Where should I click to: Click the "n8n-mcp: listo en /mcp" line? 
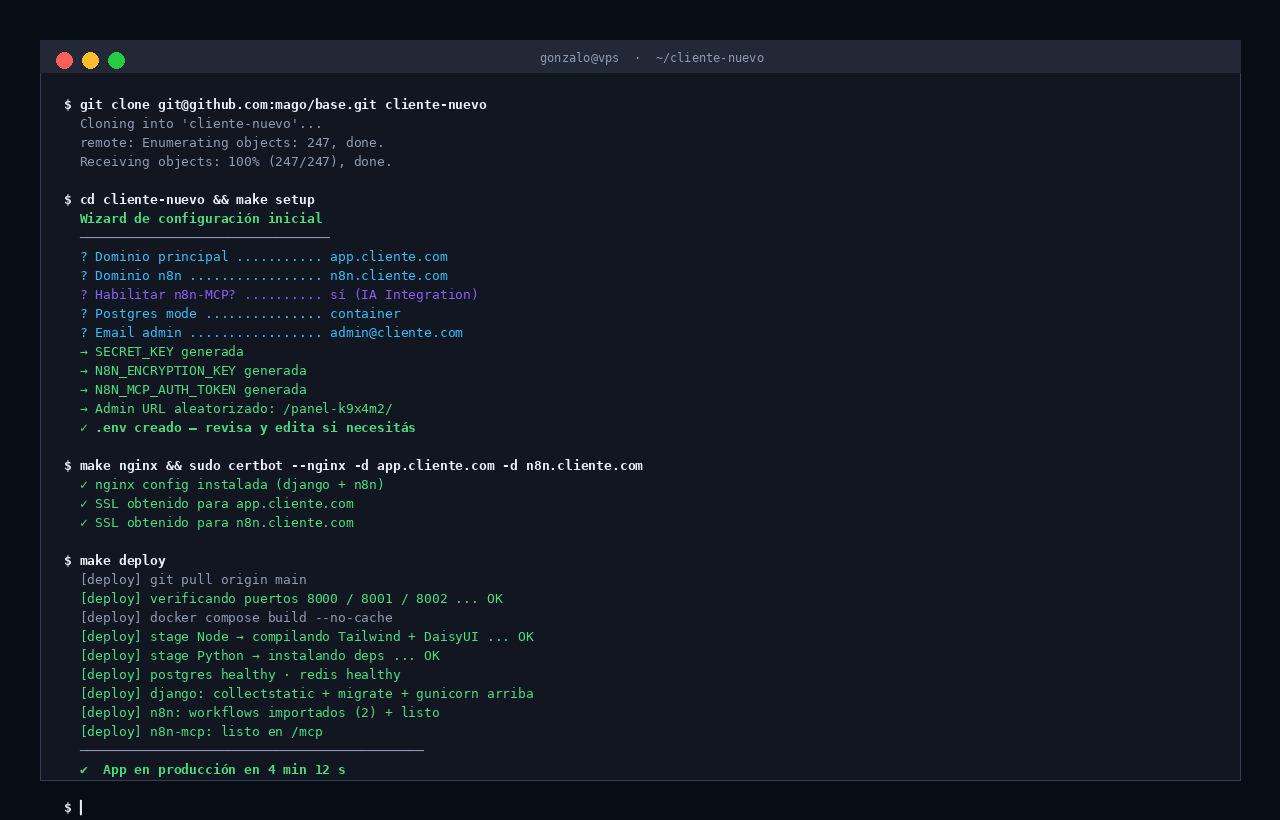coord(201,732)
